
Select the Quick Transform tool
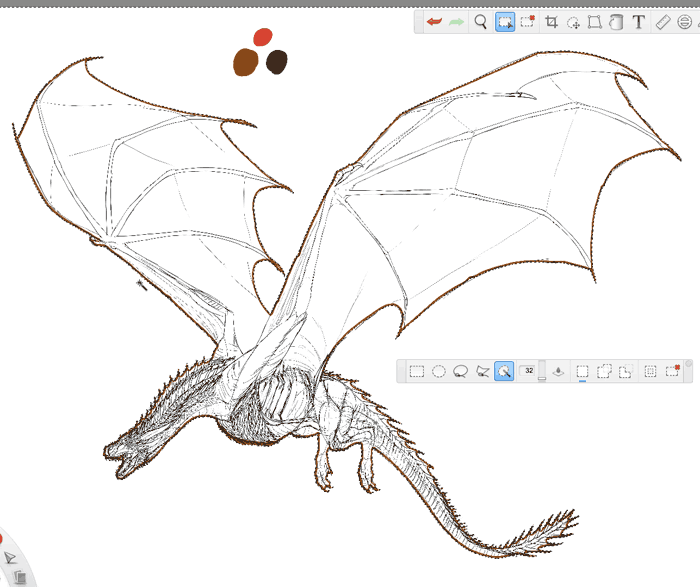(x=573, y=22)
